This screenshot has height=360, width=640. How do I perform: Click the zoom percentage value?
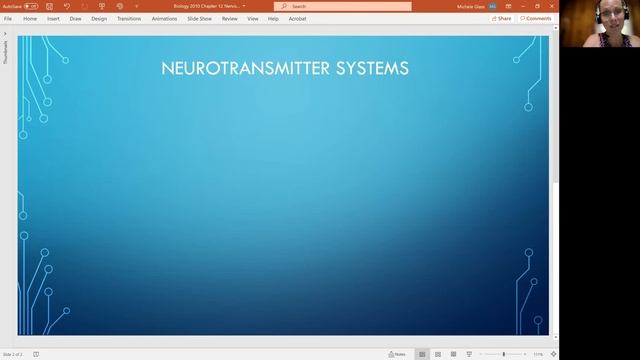(x=538, y=354)
